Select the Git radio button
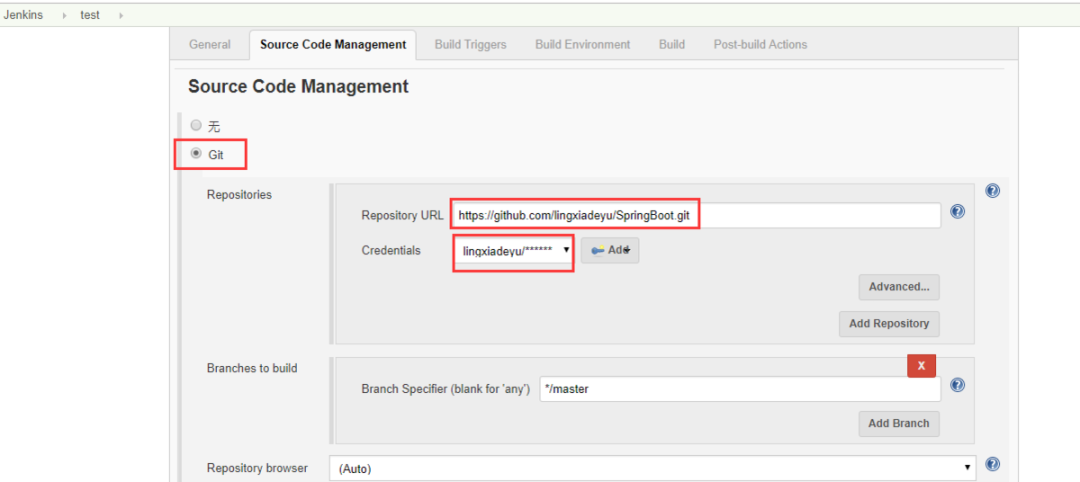The width and height of the screenshot is (1080, 482). [196, 154]
